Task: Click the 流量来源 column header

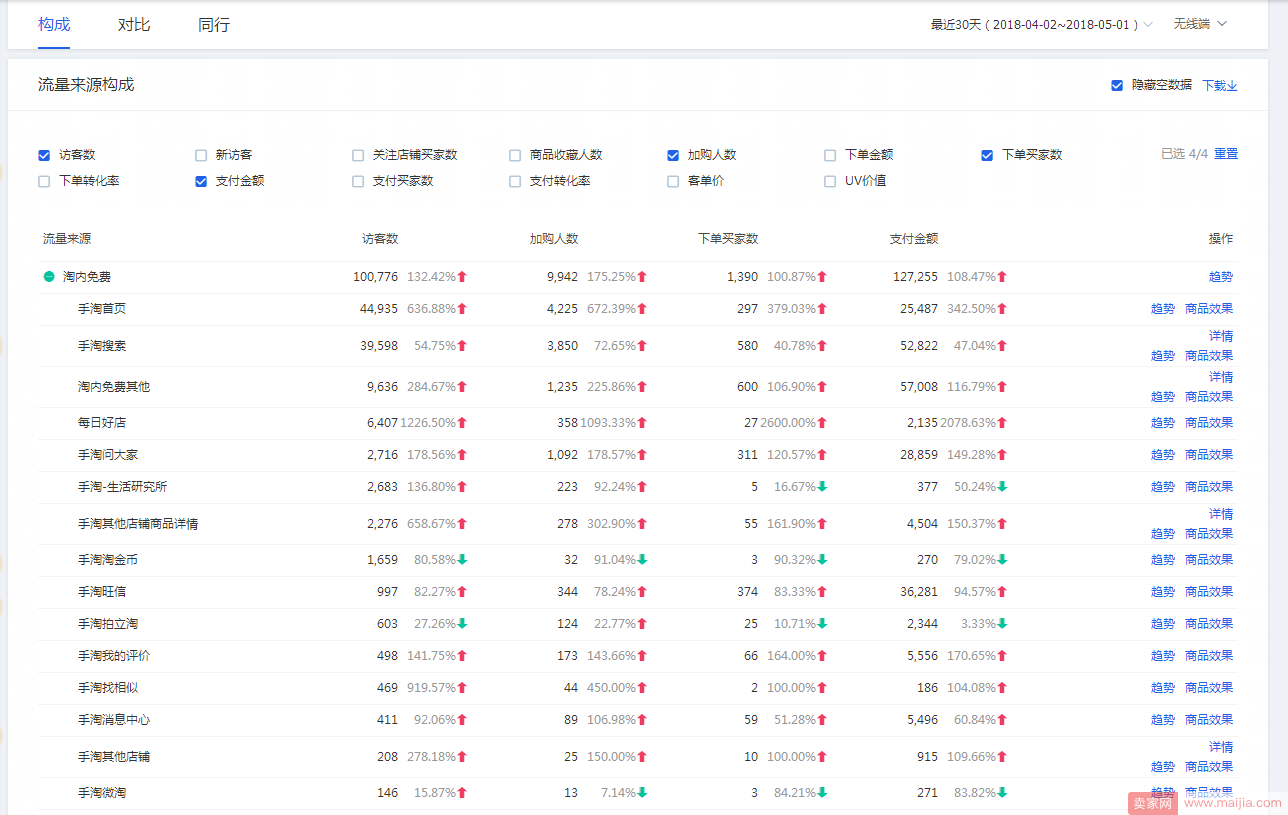Action: [x=67, y=239]
